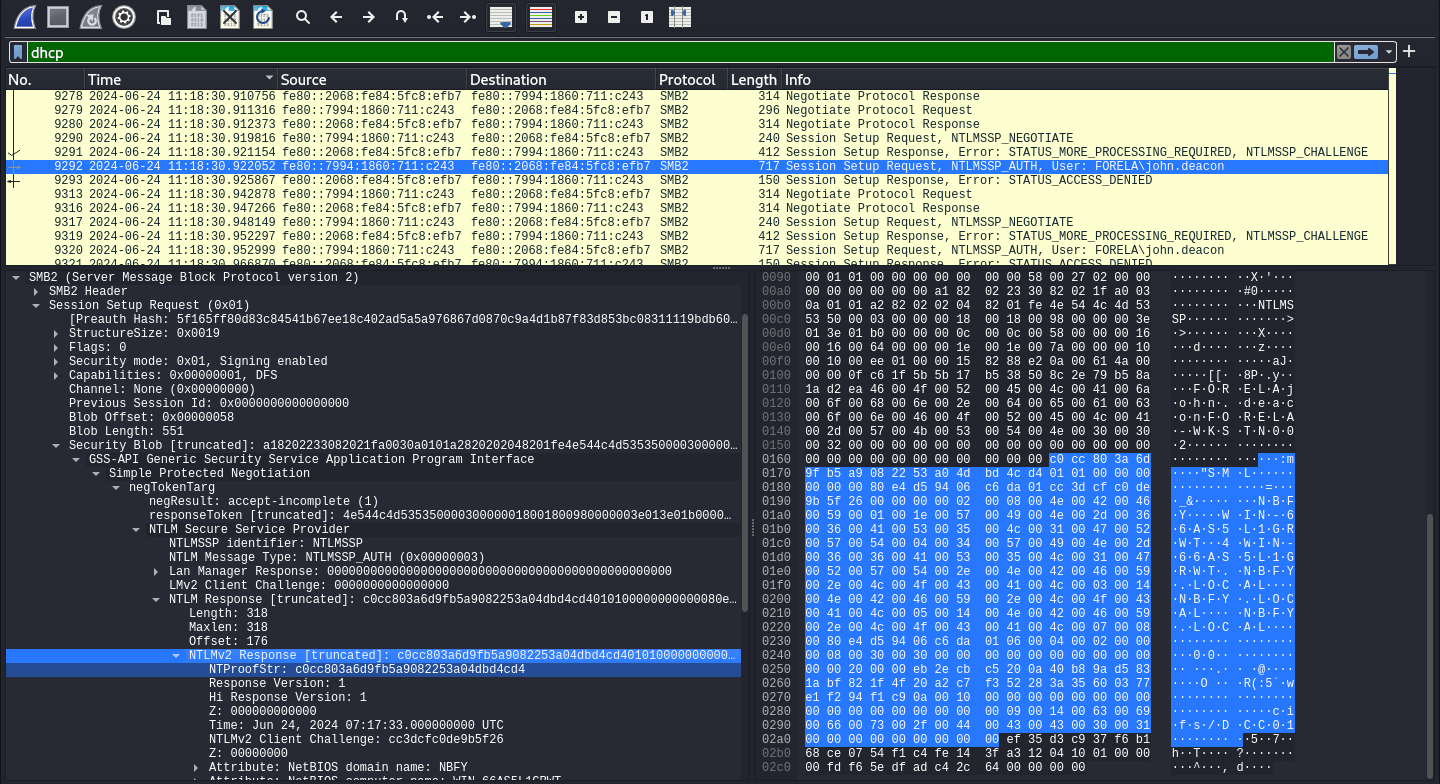This screenshot has height=784, width=1440.
Task: Sort packets by No. column
Action: pos(45,79)
